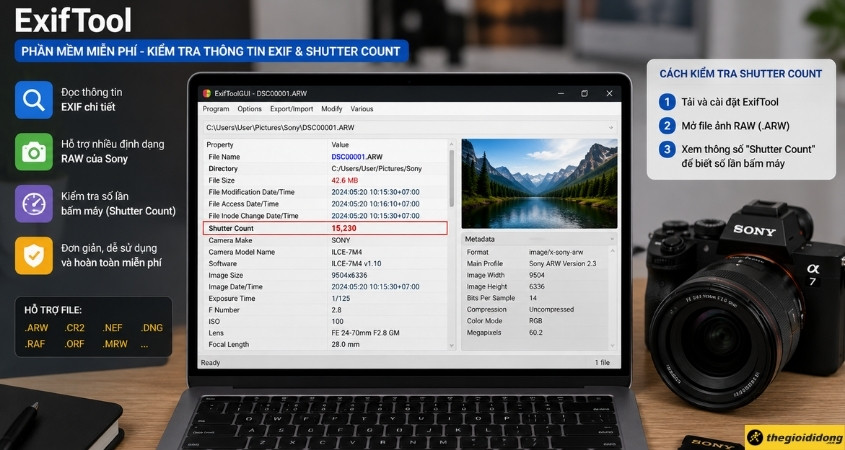Click the ILCE-7M4 camera model value
845x450 pixels.
(348, 252)
